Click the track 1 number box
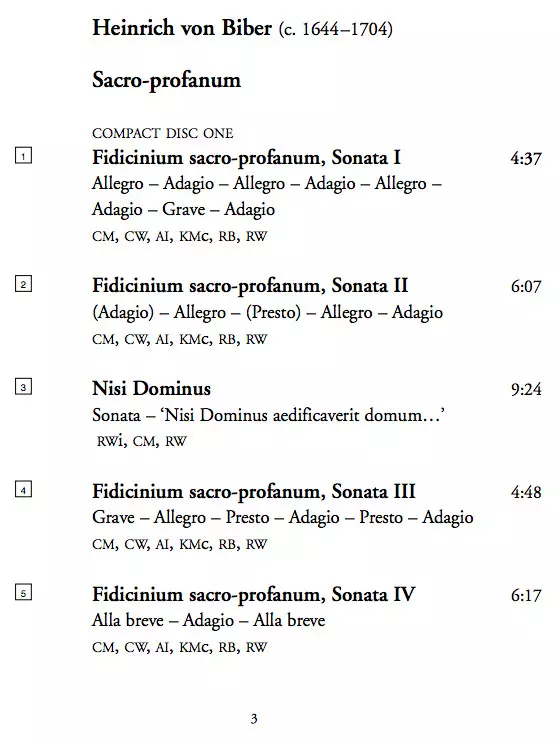This screenshot has width=560, height=742. (x=23, y=156)
